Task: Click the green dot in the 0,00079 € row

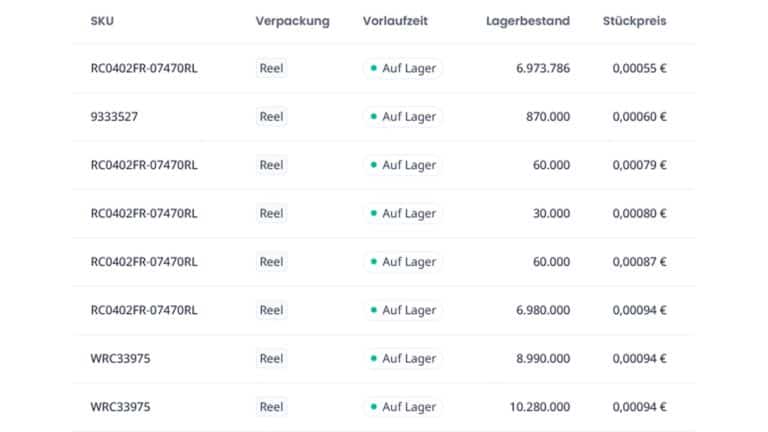Action: click(x=374, y=165)
